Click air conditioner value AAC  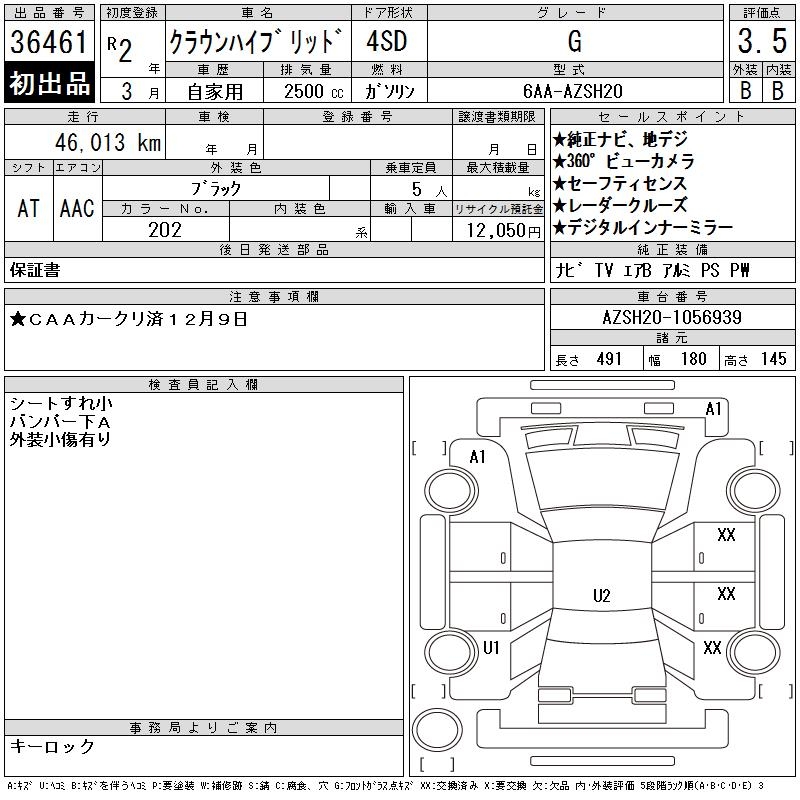77,208
